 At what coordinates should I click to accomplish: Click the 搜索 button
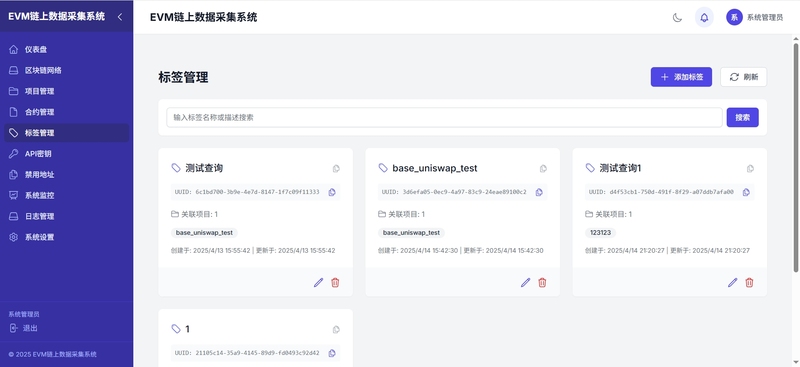point(742,117)
